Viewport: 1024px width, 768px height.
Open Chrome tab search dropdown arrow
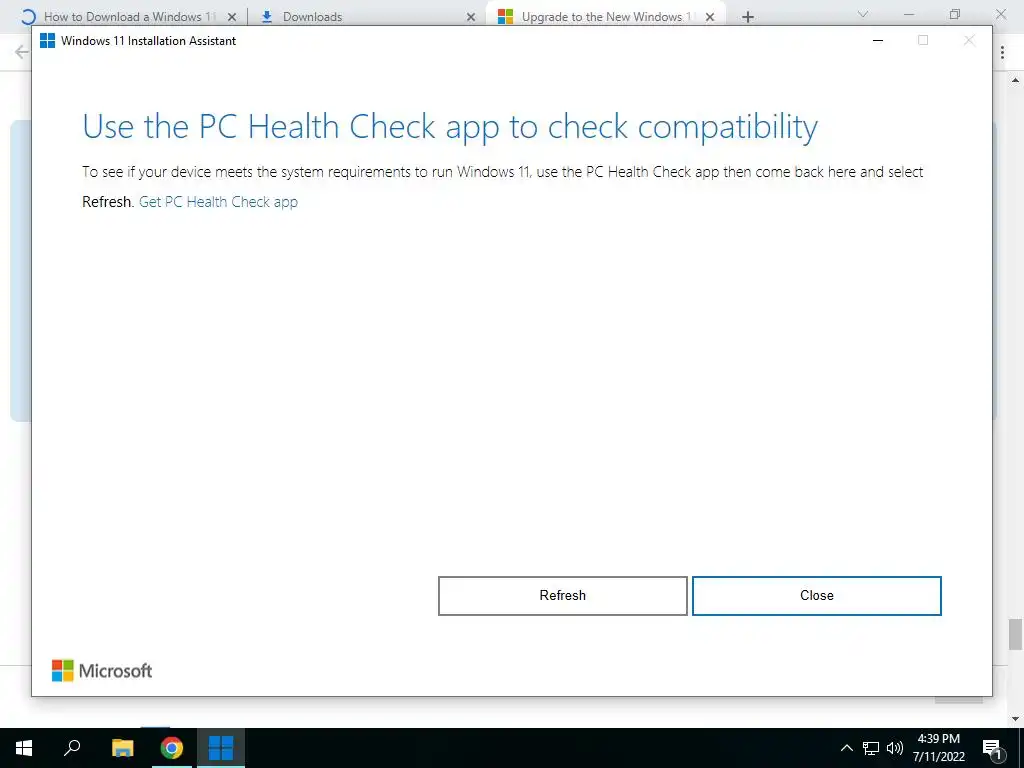point(863,14)
